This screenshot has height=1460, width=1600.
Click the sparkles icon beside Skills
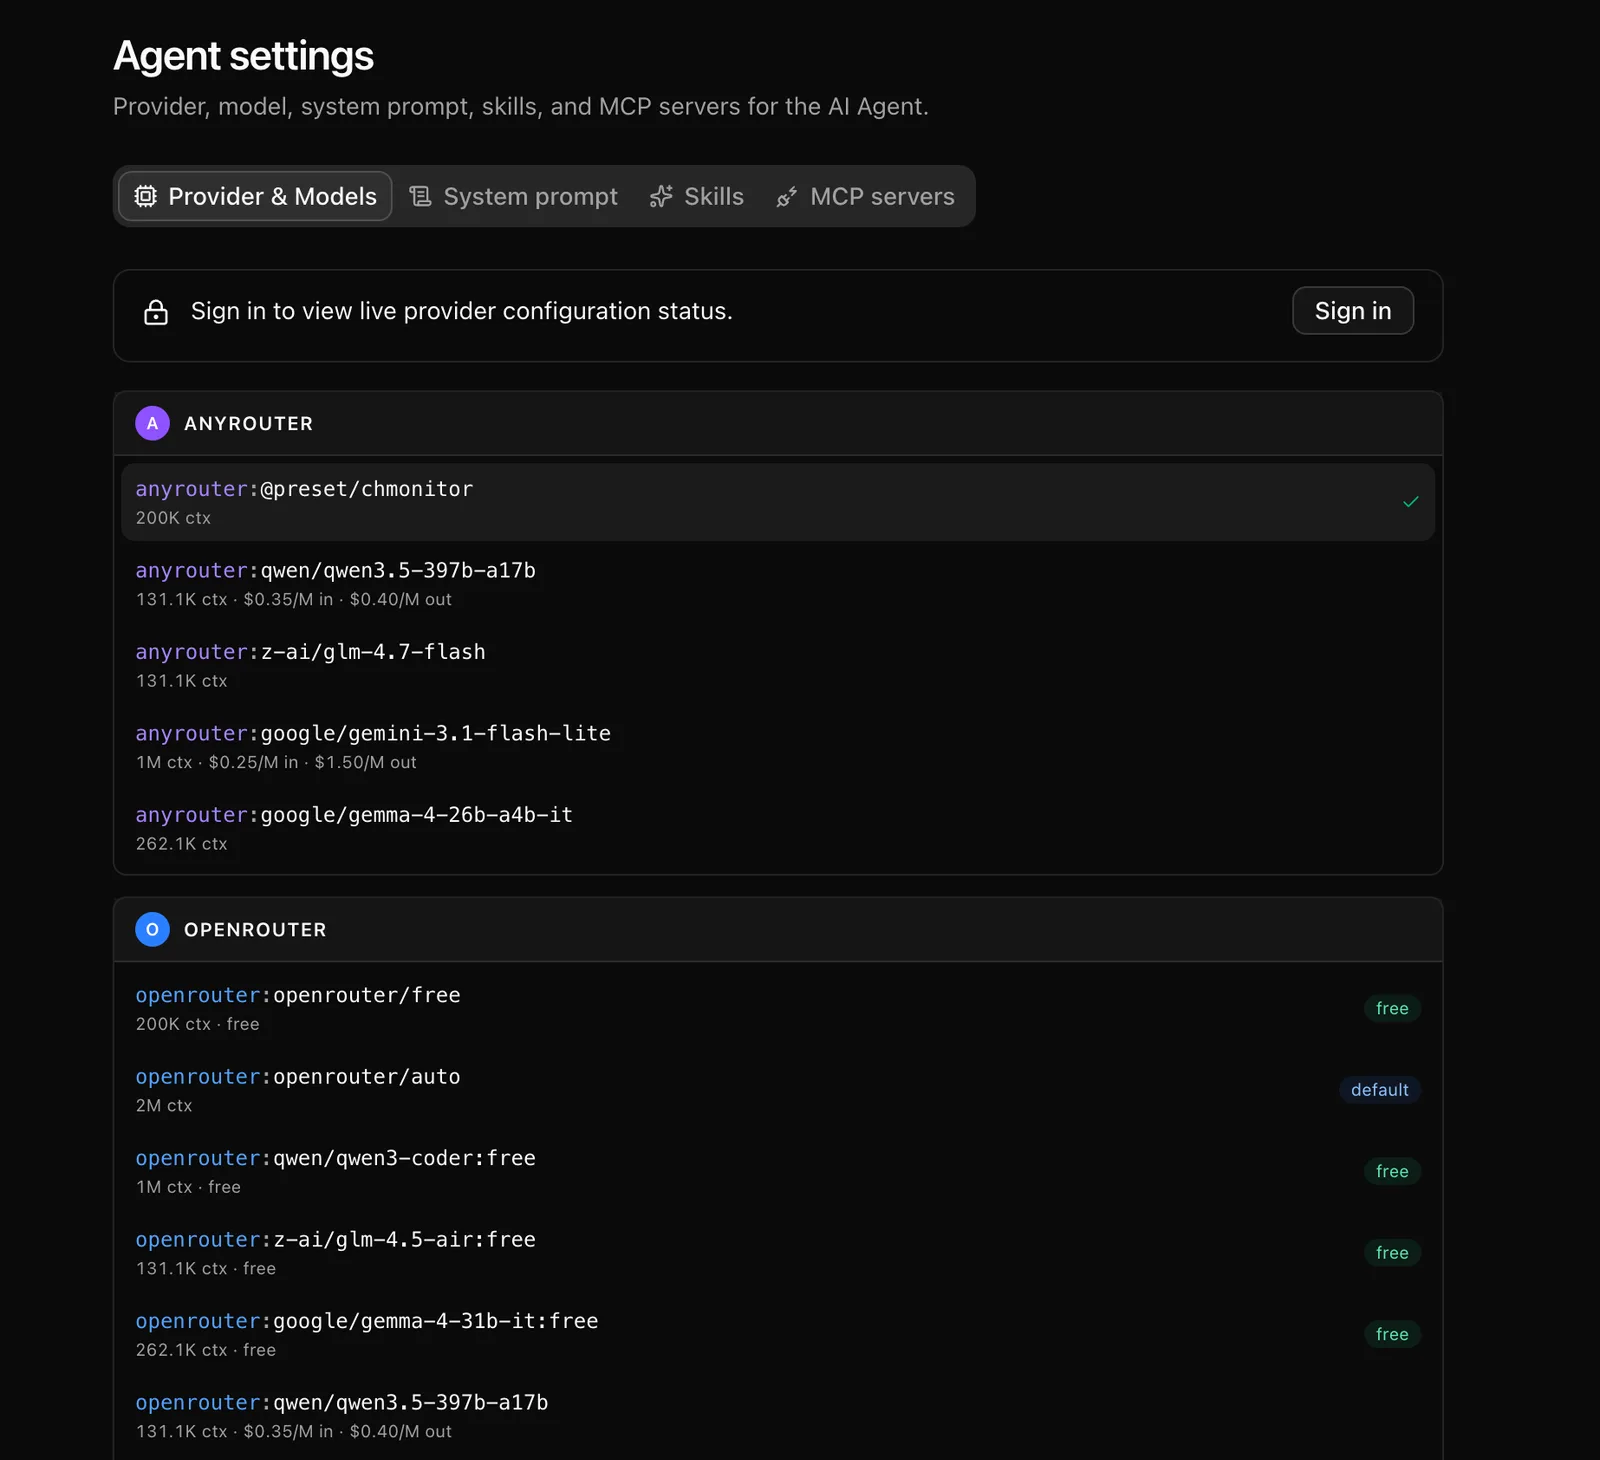pyautogui.click(x=661, y=196)
